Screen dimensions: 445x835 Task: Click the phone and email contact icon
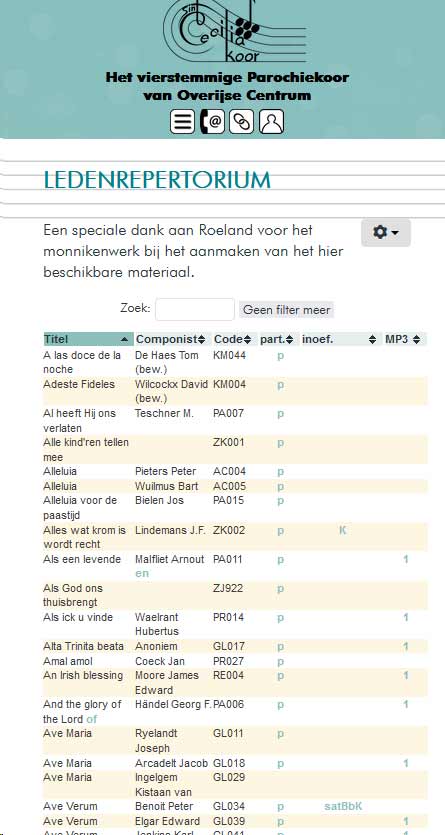click(x=212, y=122)
